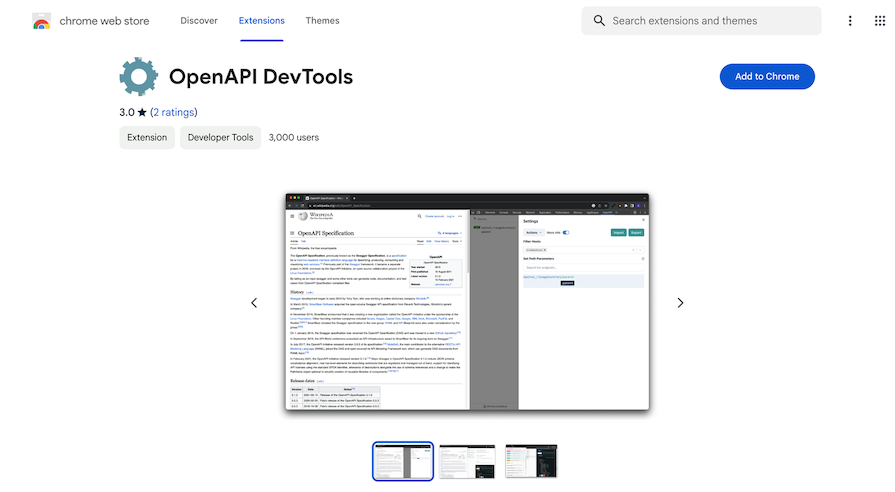Select the Developer Tools category chip
This screenshot has height=492, width=895.
(220, 138)
